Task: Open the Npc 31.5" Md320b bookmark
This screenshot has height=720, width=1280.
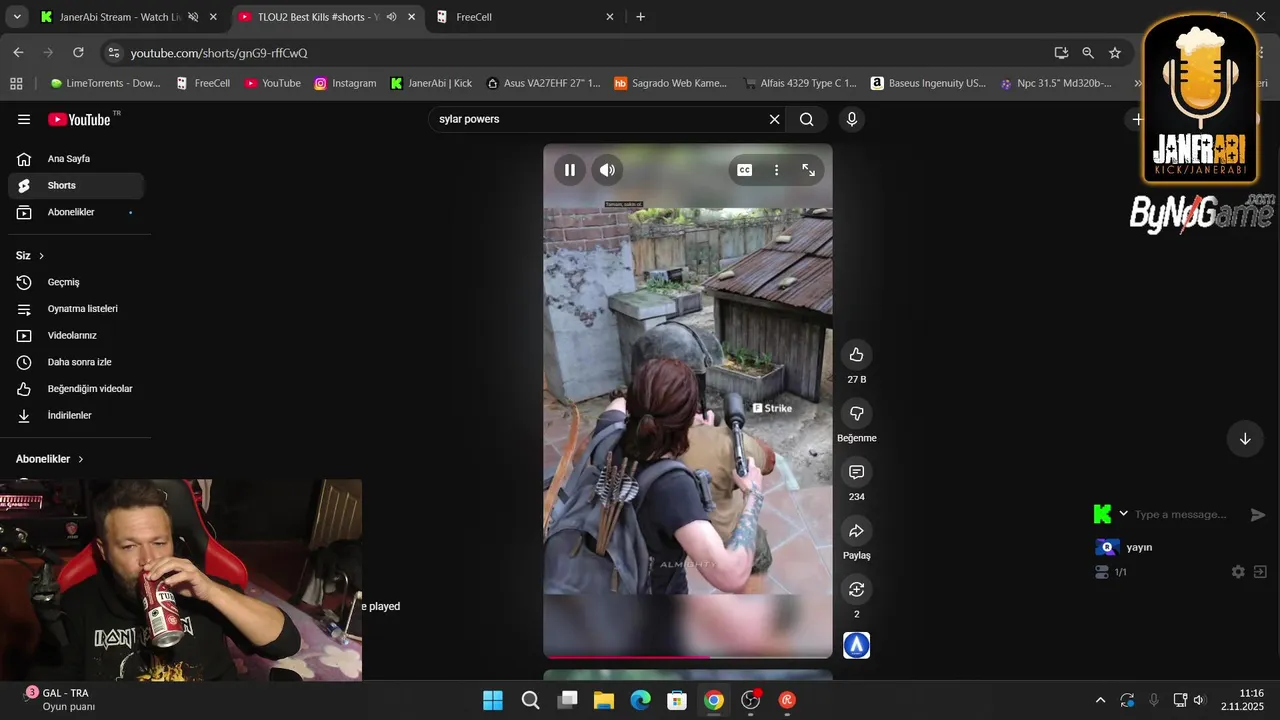Action: point(1055,83)
